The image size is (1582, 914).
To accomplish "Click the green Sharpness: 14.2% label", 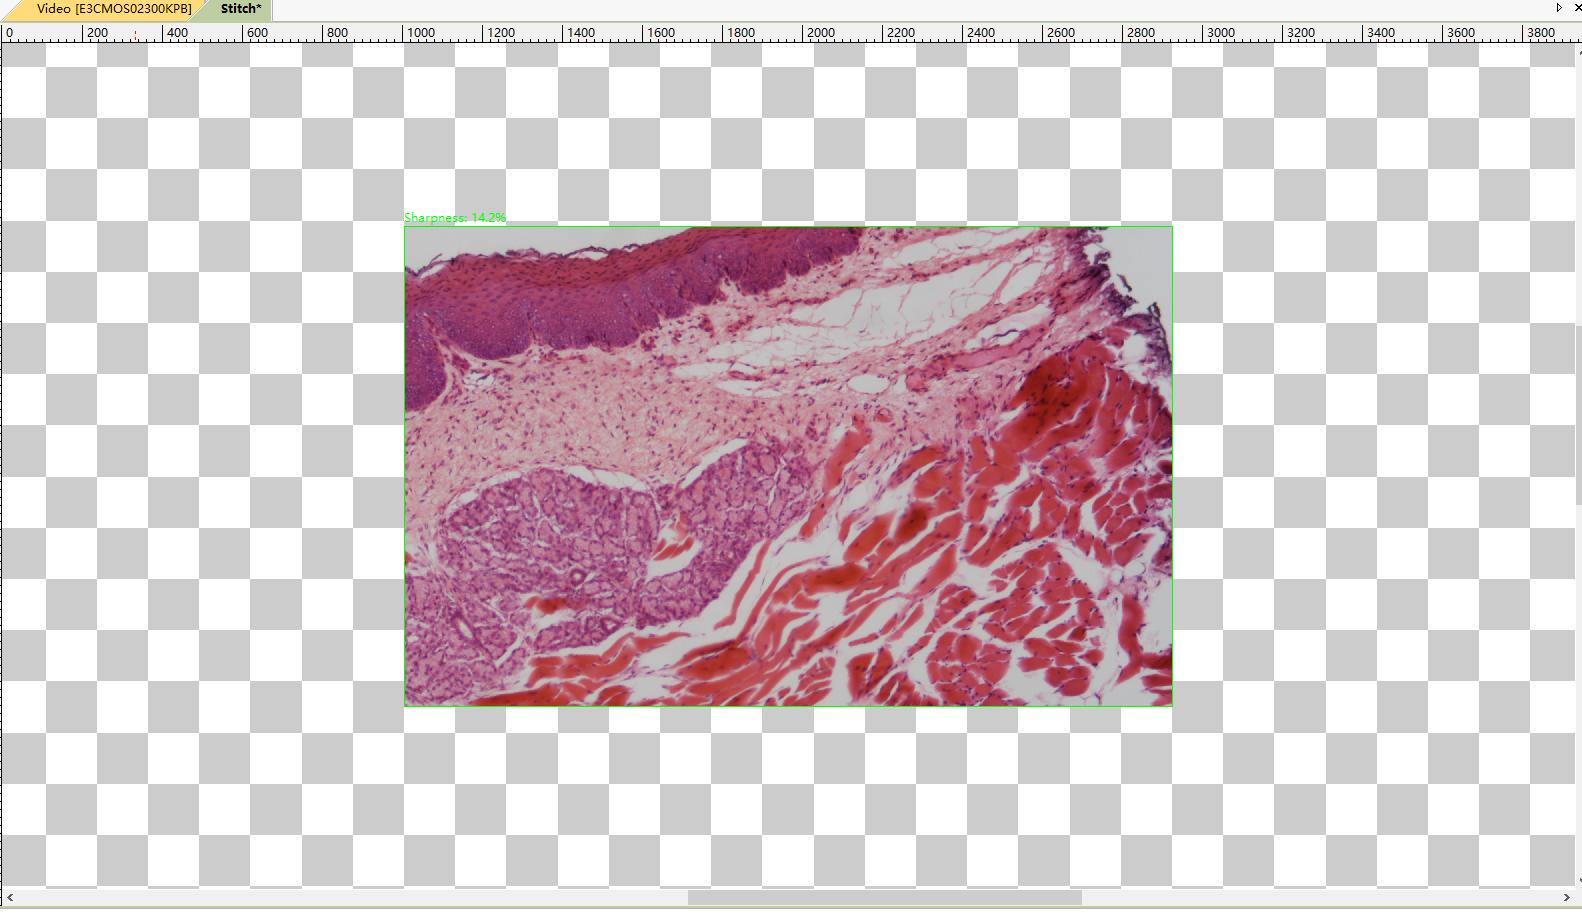I will click(x=455, y=217).
